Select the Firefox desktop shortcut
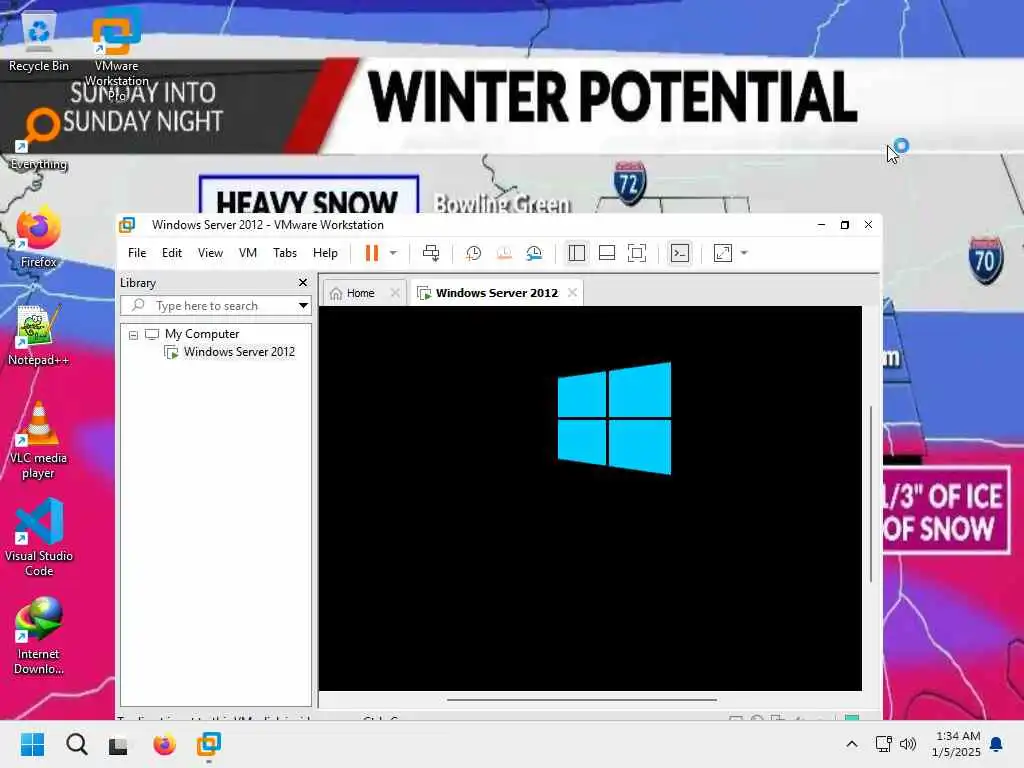Screen dimensions: 1024x768 coord(39,236)
